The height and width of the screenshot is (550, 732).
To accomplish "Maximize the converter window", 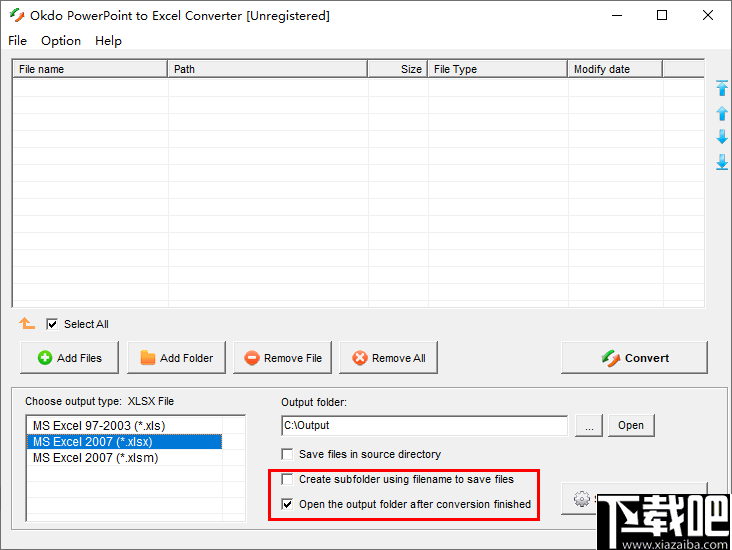I will coord(662,15).
